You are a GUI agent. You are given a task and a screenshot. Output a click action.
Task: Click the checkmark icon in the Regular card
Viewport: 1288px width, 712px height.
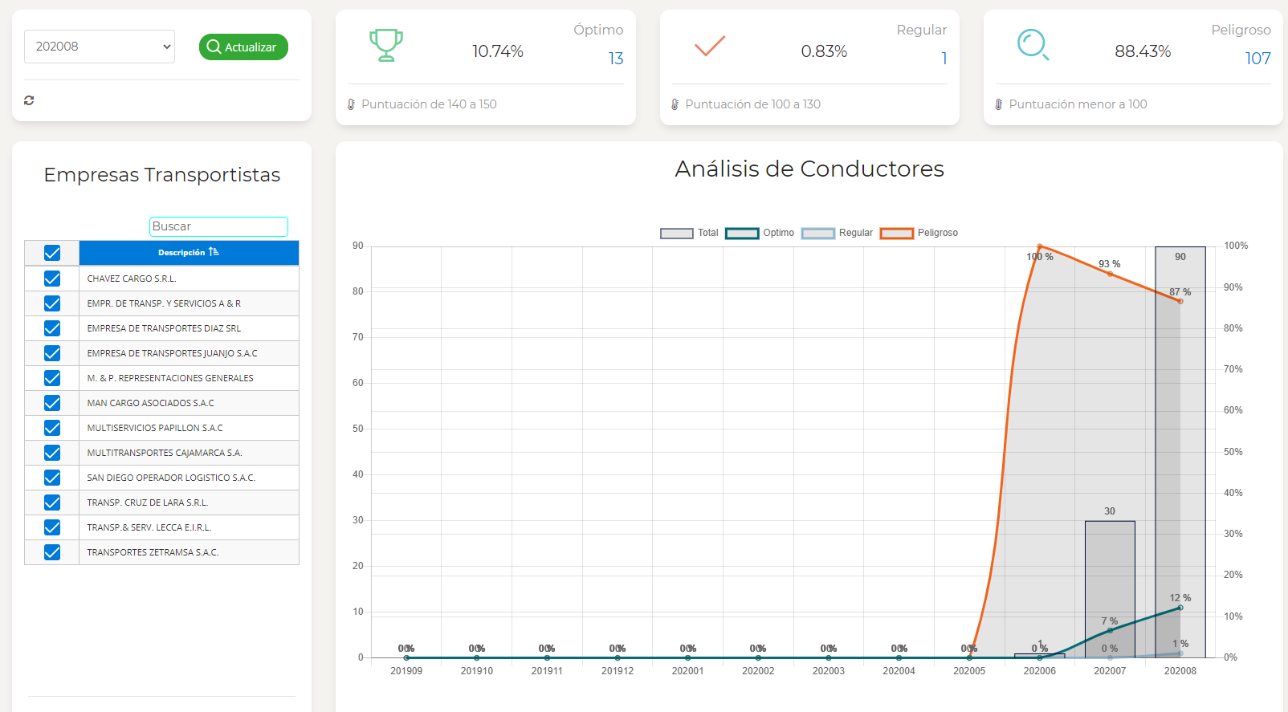709,46
